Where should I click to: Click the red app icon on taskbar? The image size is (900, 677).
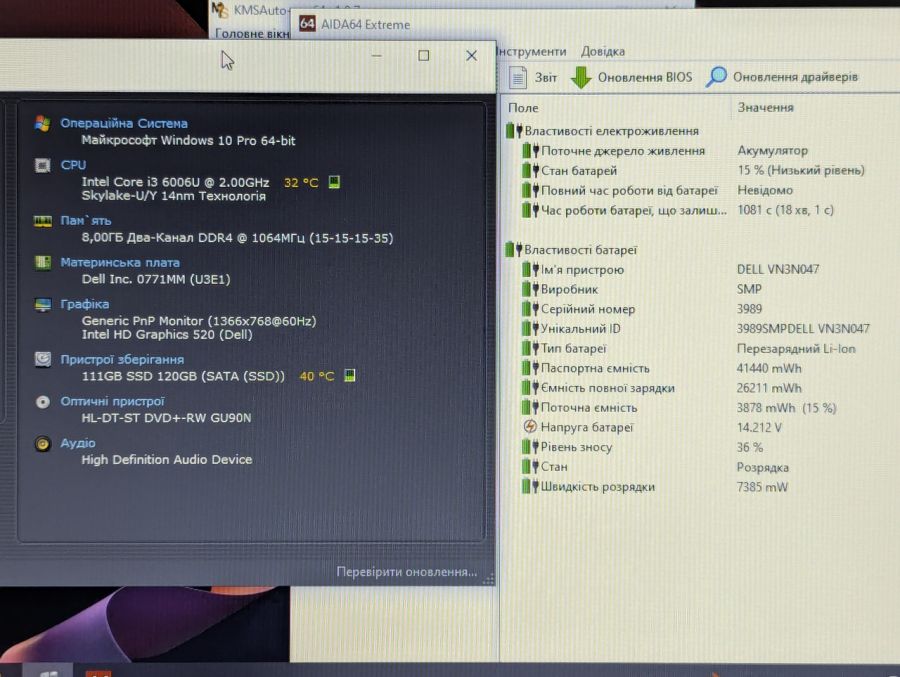coord(98,673)
